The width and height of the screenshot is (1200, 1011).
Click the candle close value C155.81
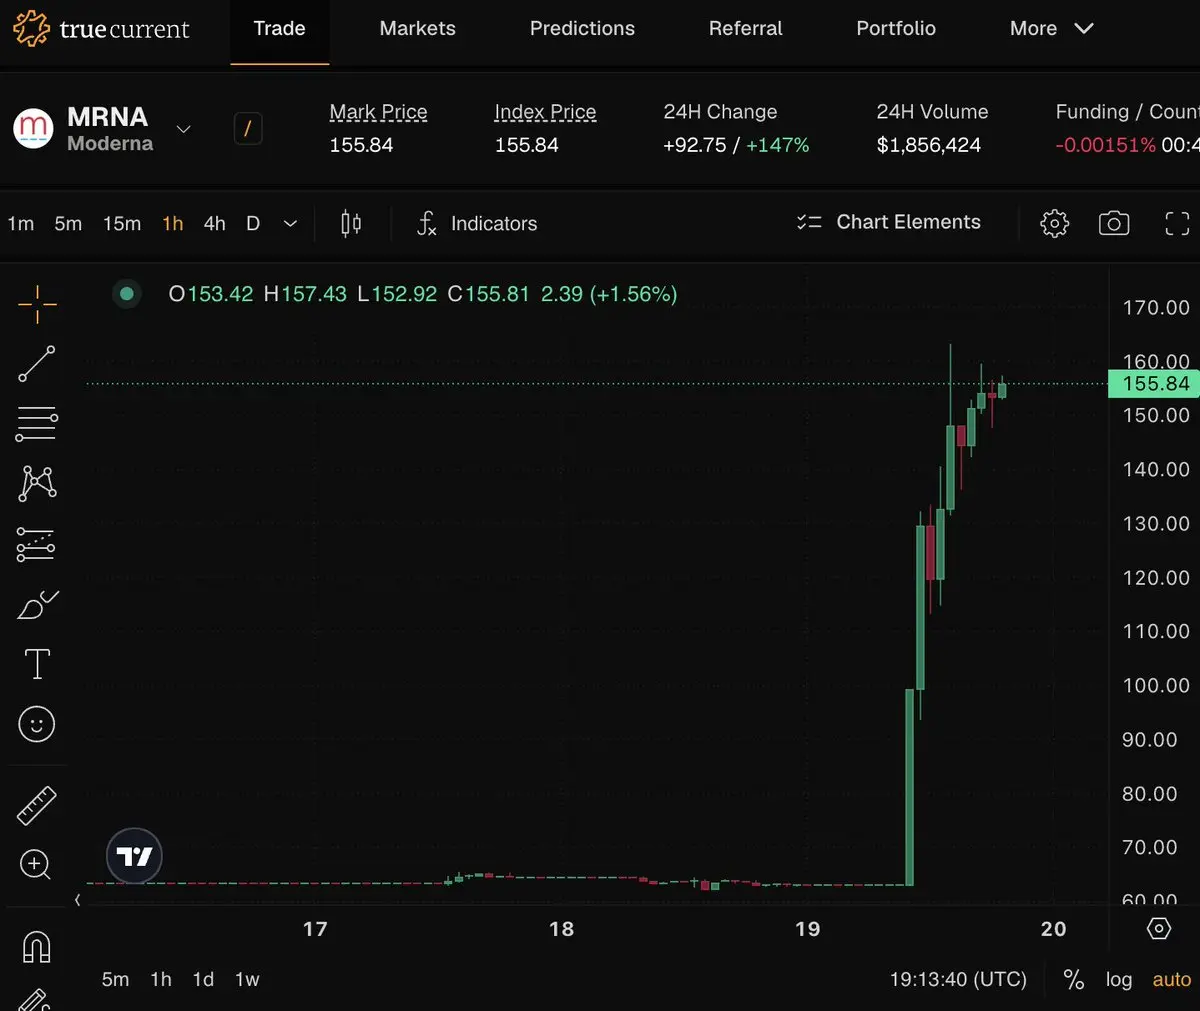click(x=488, y=294)
